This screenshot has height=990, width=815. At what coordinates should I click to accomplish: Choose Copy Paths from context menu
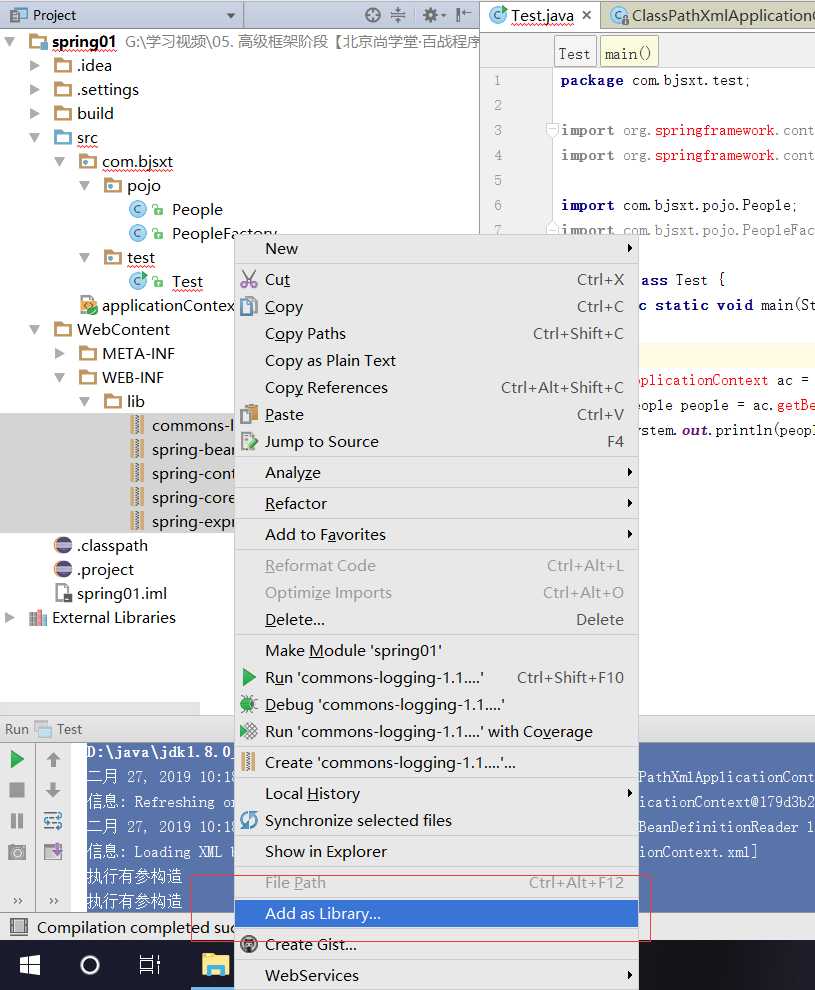click(x=436, y=333)
